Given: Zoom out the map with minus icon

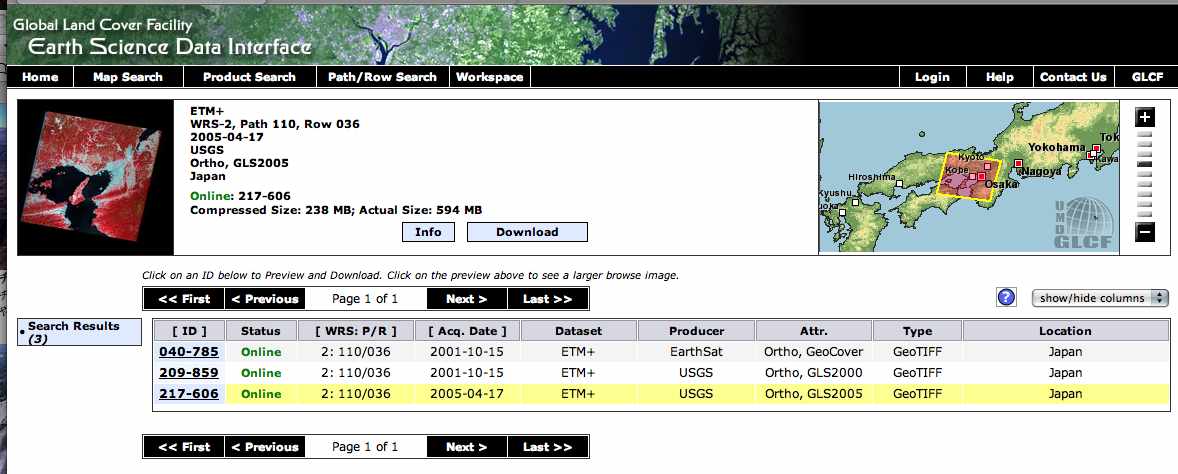Looking at the screenshot, I should pyautogui.click(x=1144, y=232).
